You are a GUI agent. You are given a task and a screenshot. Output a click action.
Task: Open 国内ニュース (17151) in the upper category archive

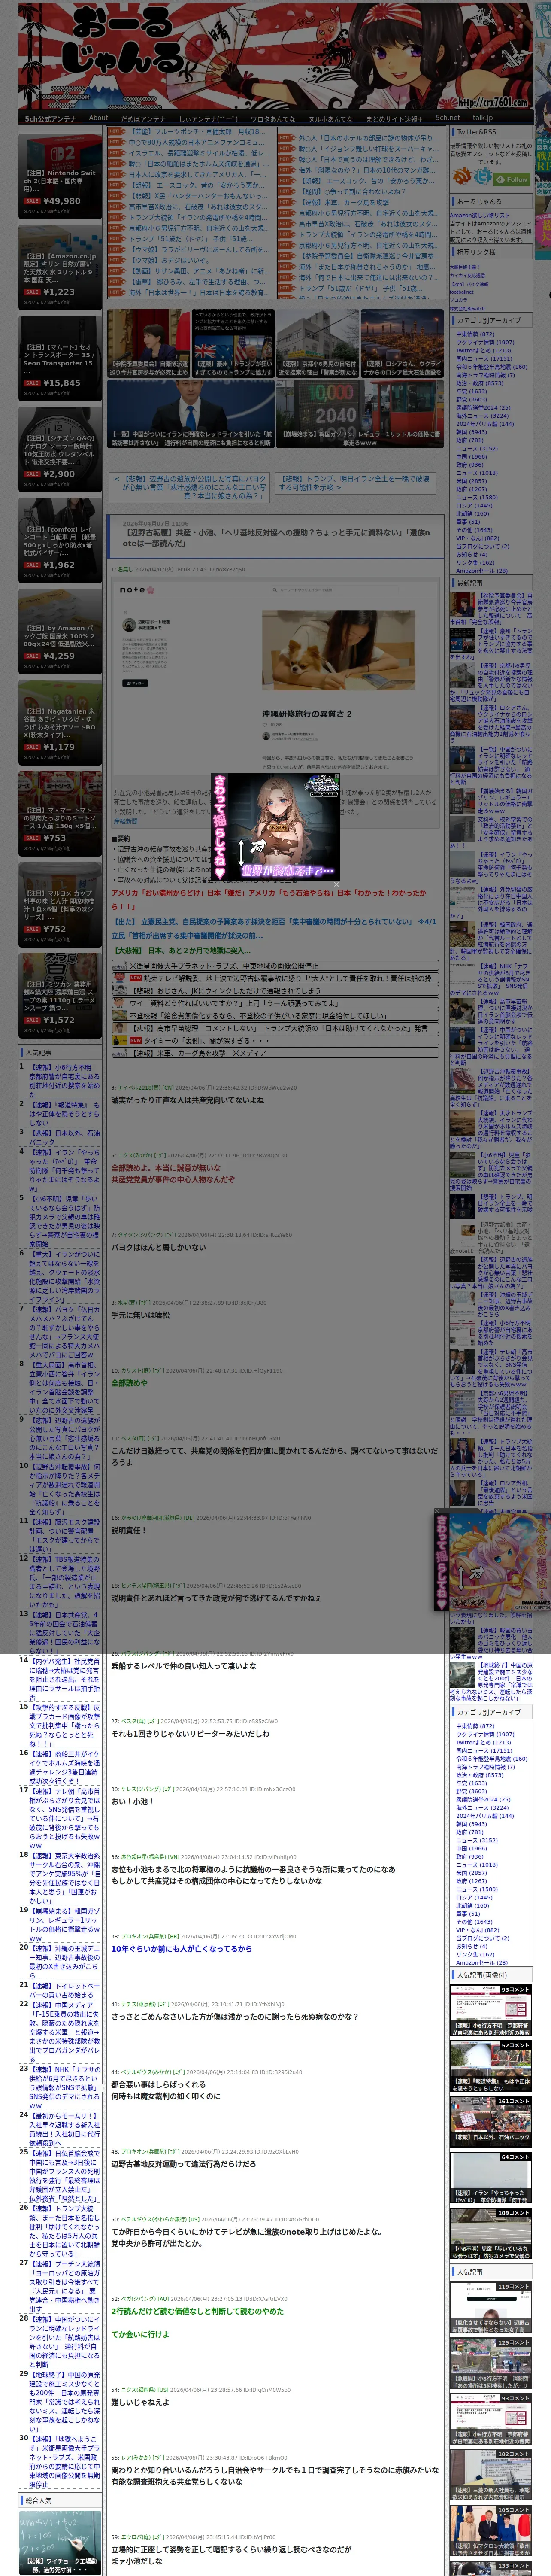point(483,359)
